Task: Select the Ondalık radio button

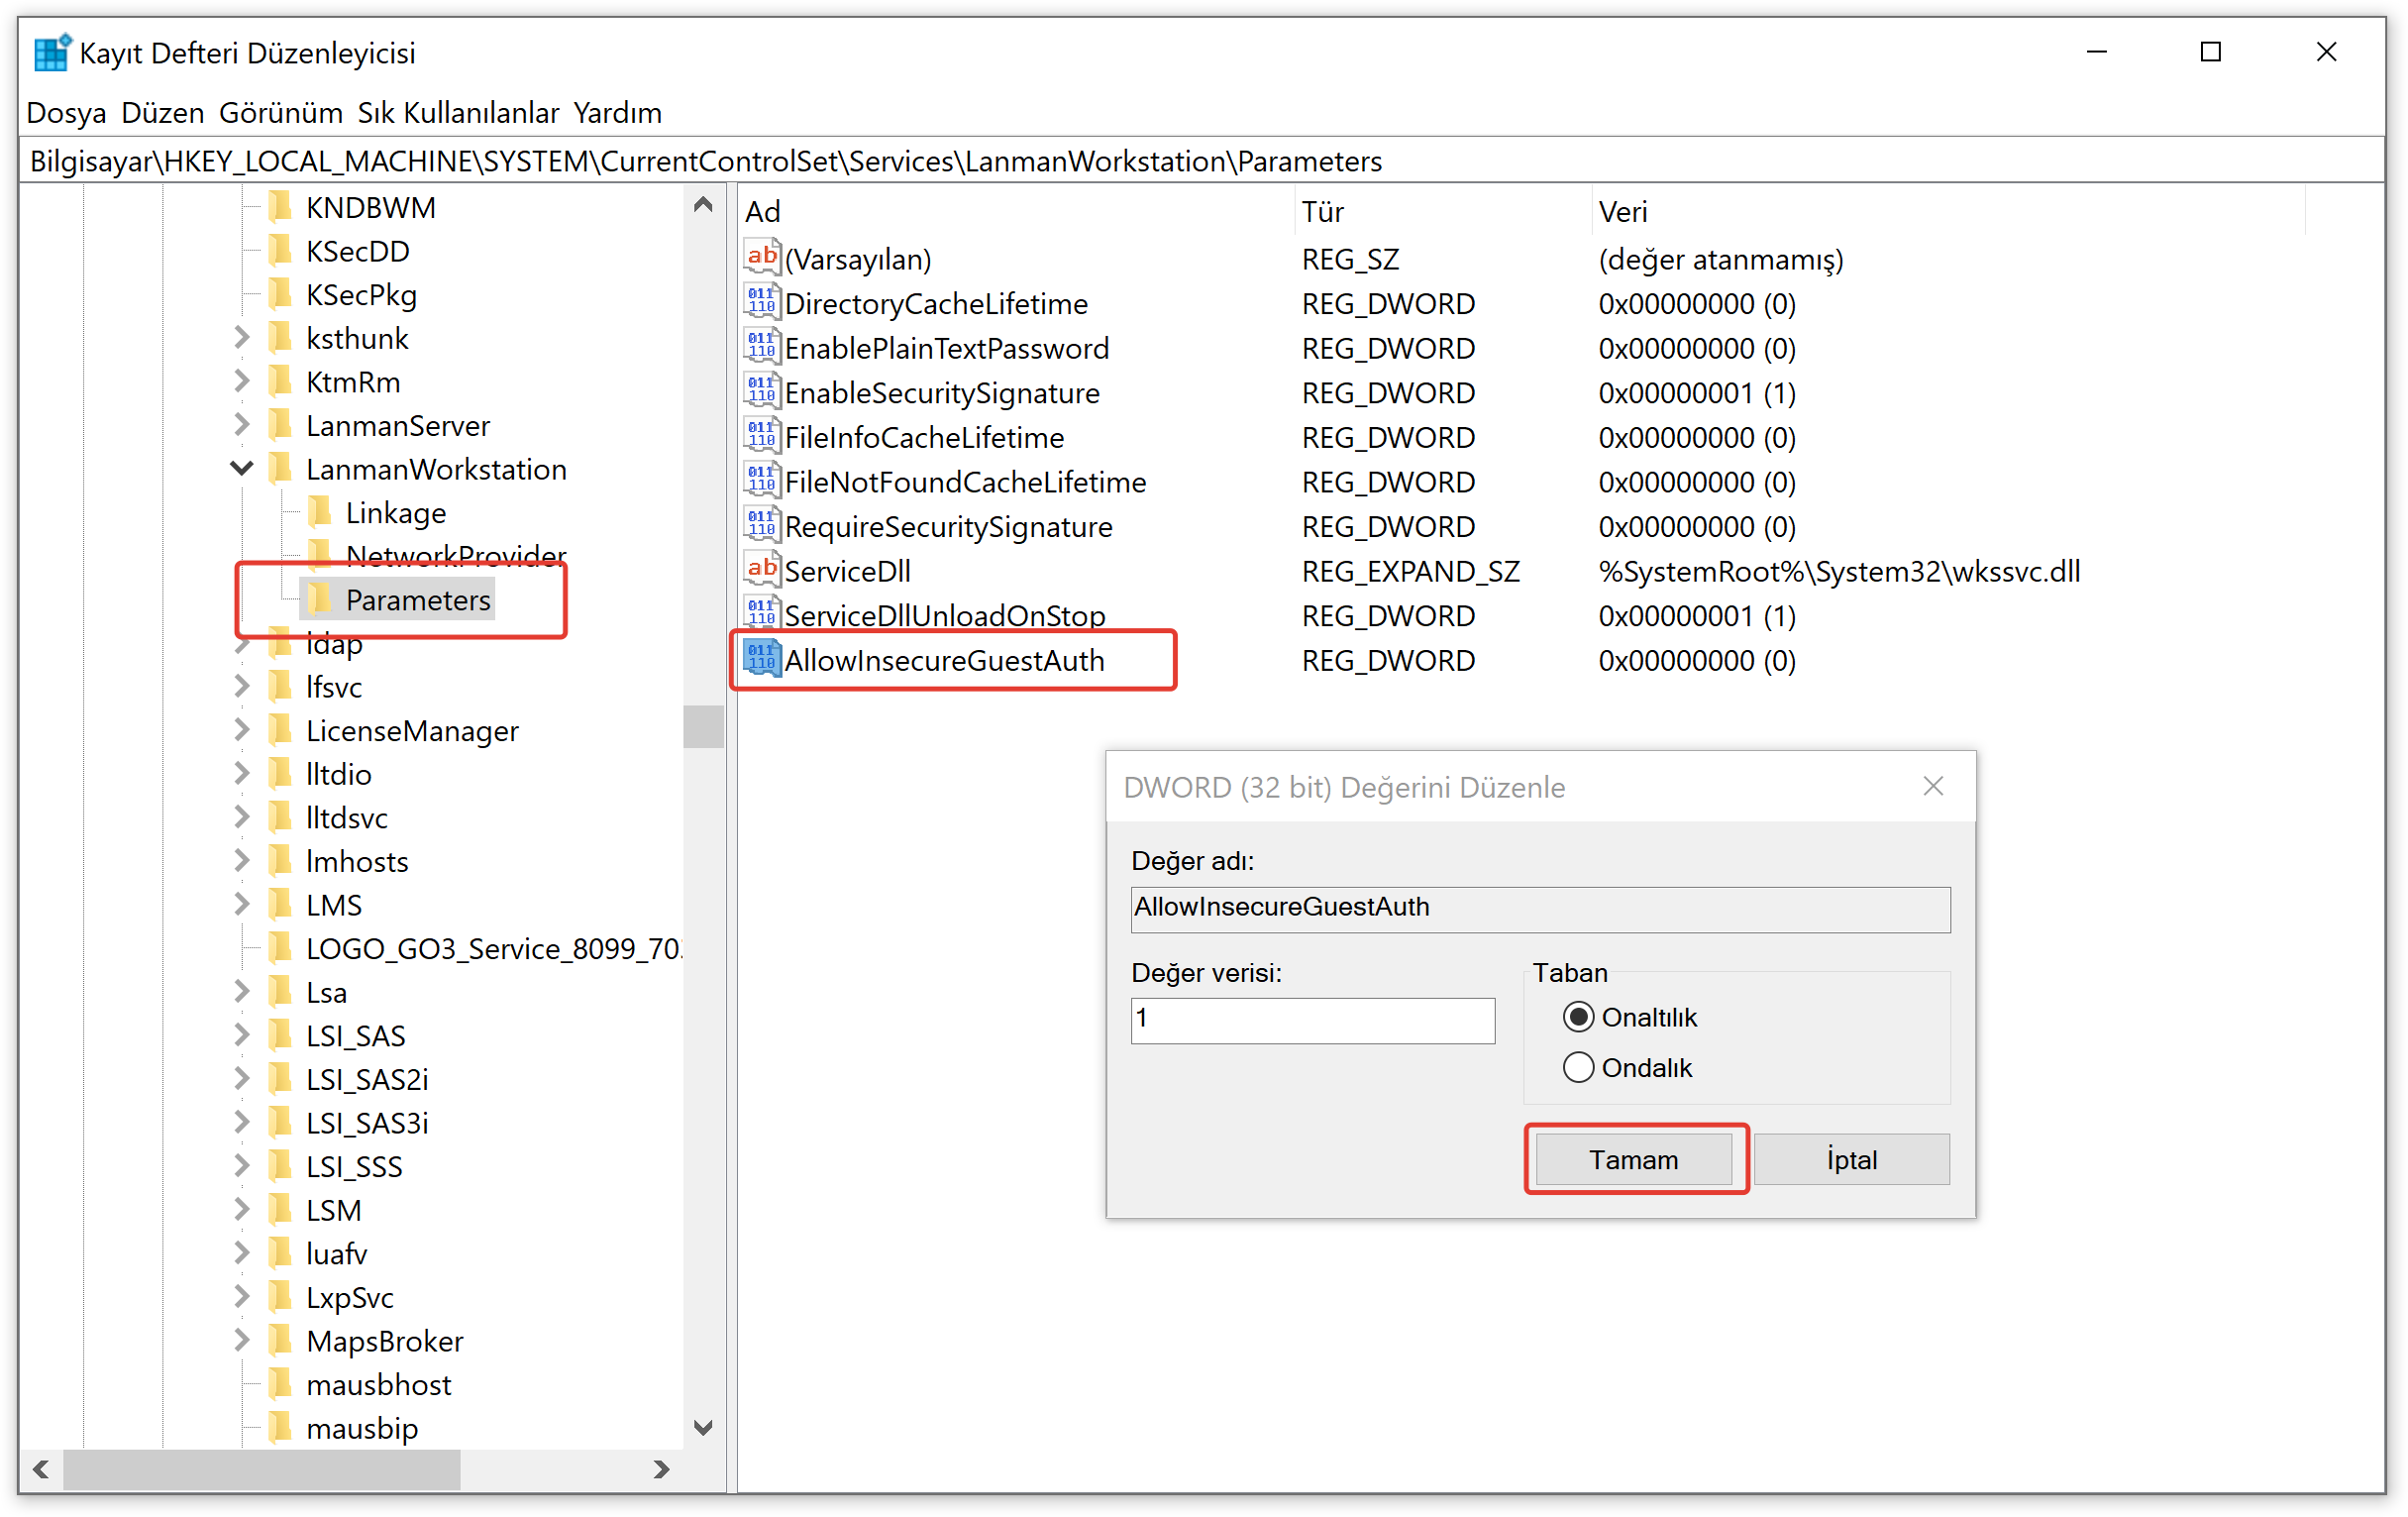Action: point(1578,1068)
